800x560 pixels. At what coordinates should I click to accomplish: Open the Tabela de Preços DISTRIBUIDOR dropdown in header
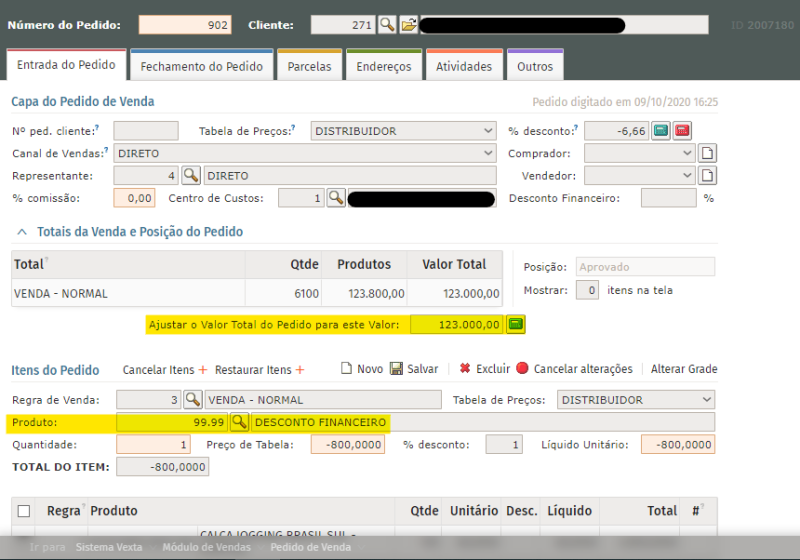[403, 131]
